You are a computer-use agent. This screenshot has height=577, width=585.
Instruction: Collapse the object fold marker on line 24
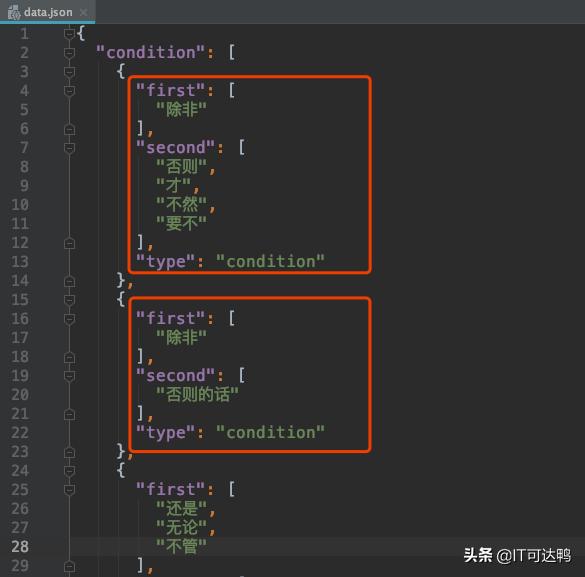coord(69,471)
